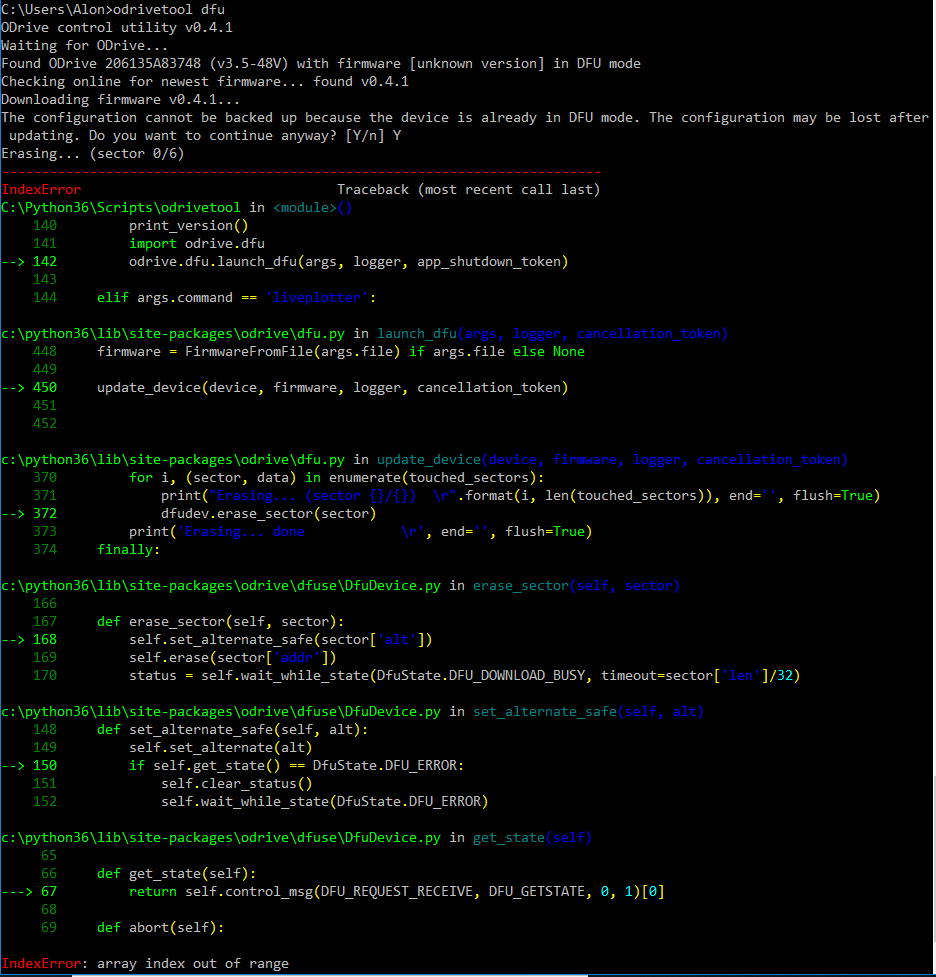The width and height of the screenshot is (936, 977).
Task: Click 'def abort(self):' line 69
Action: tap(160, 928)
